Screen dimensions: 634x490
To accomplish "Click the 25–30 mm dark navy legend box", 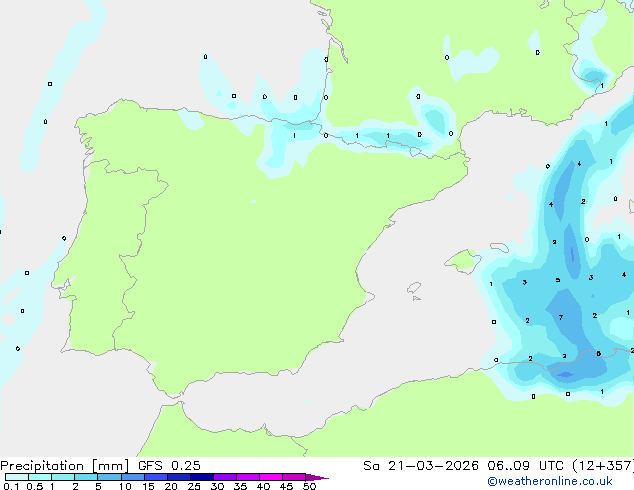I will click(201, 477).
